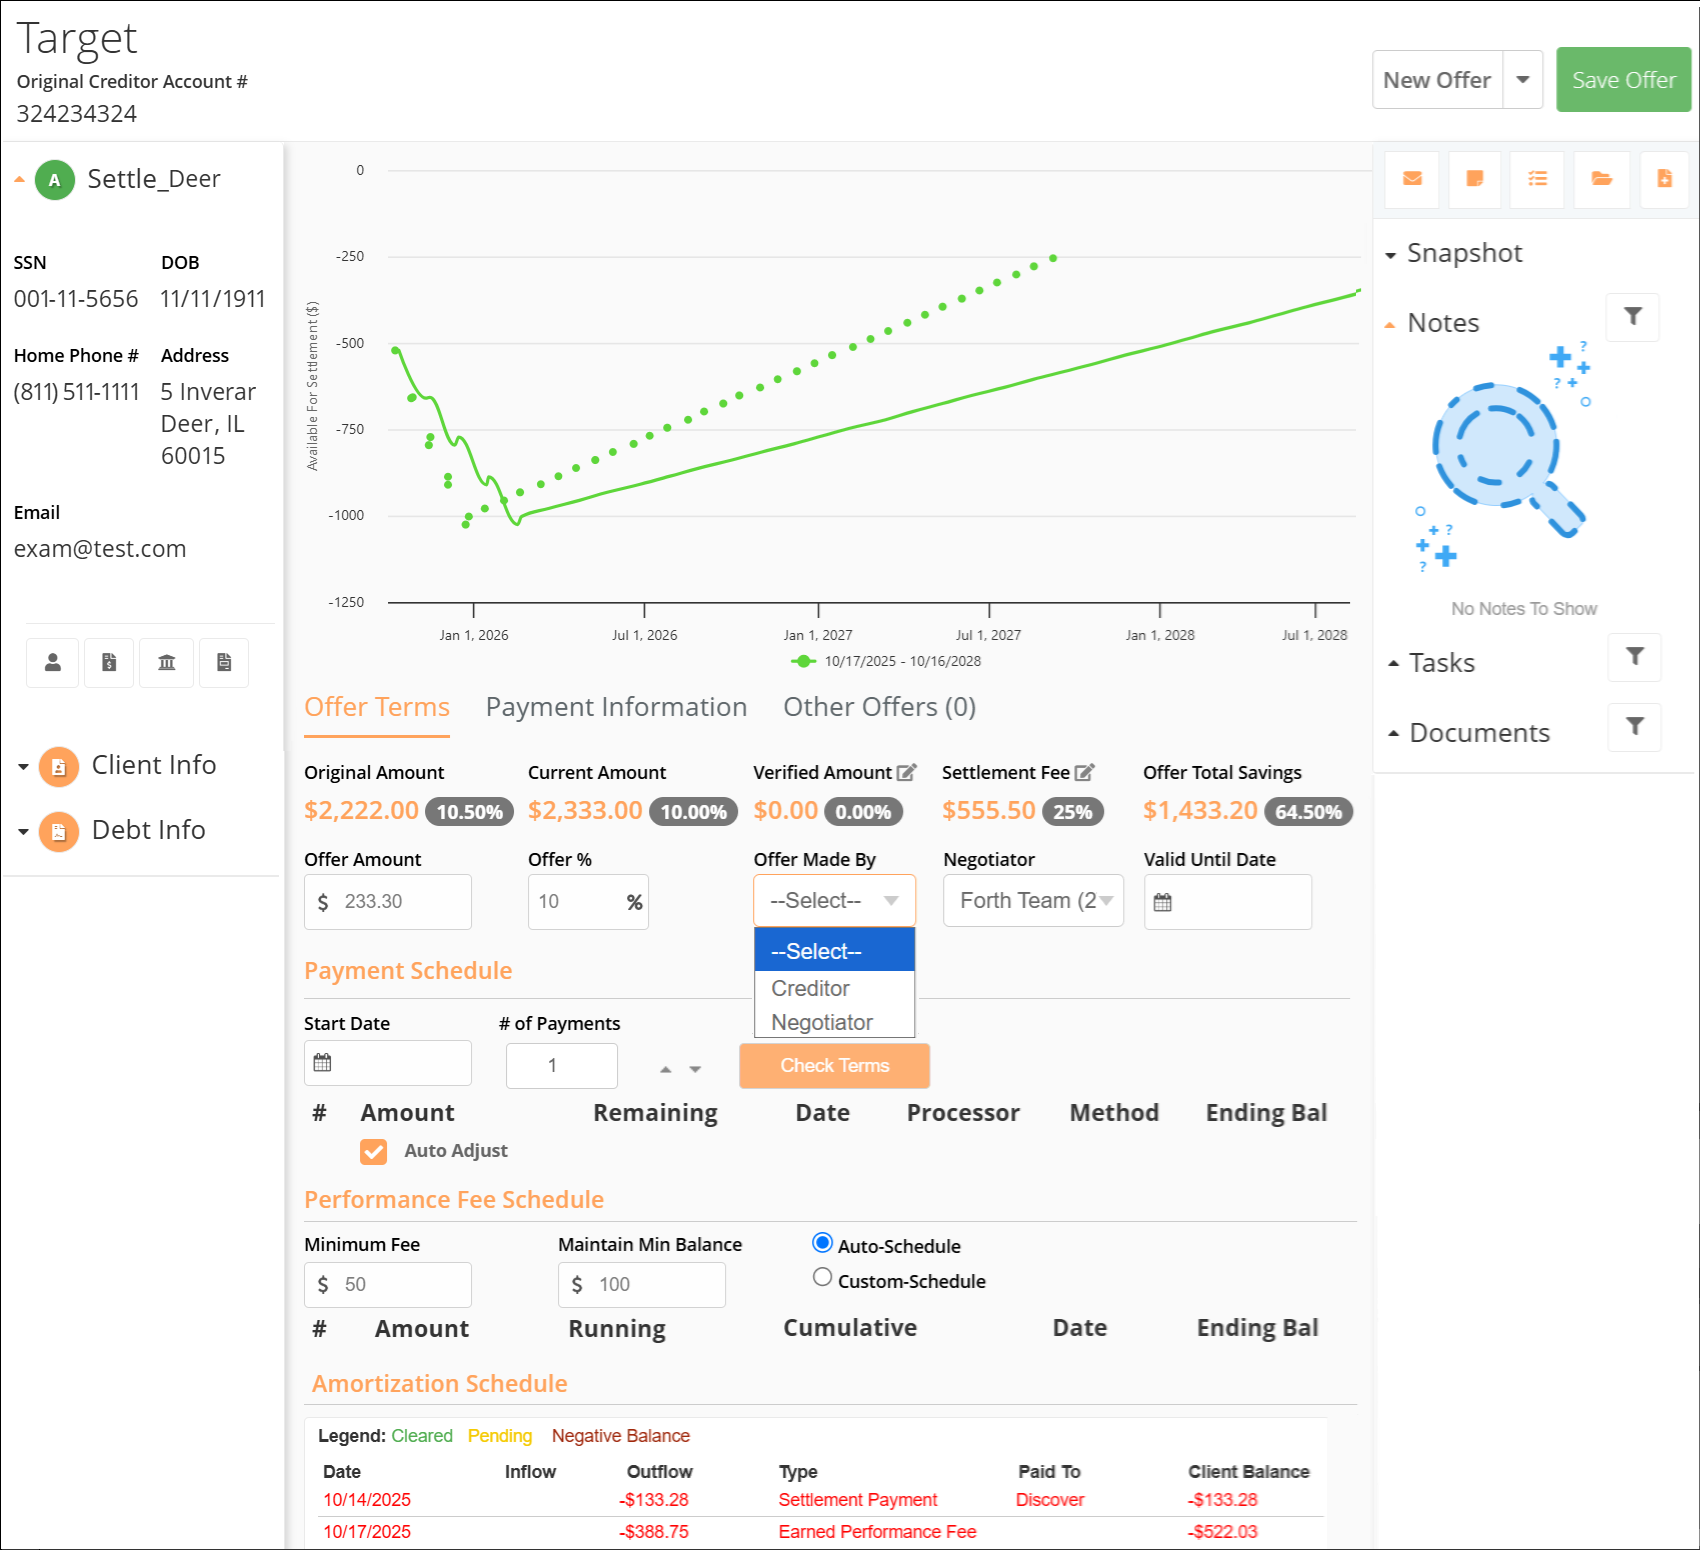1700x1550 pixels.
Task: Select the Custom-Schedule radio button
Action: (822, 1277)
